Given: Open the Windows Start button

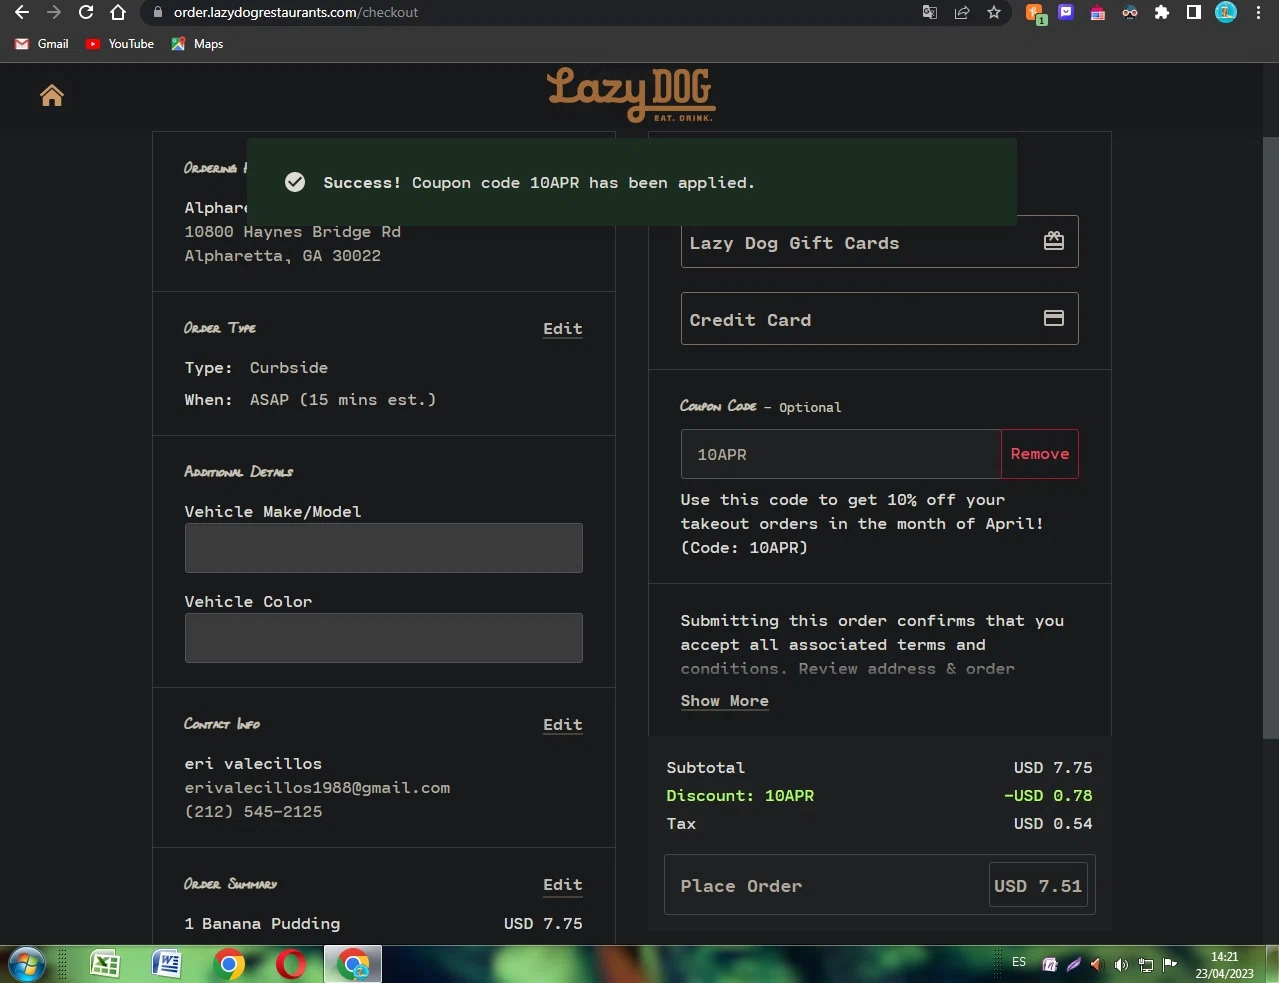Looking at the screenshot, I should click(x=27, y=964).
